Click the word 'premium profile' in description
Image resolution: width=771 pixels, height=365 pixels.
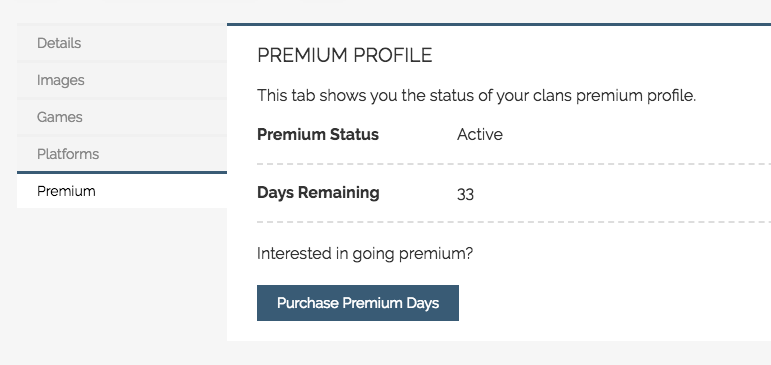click(x=636, y=95)
